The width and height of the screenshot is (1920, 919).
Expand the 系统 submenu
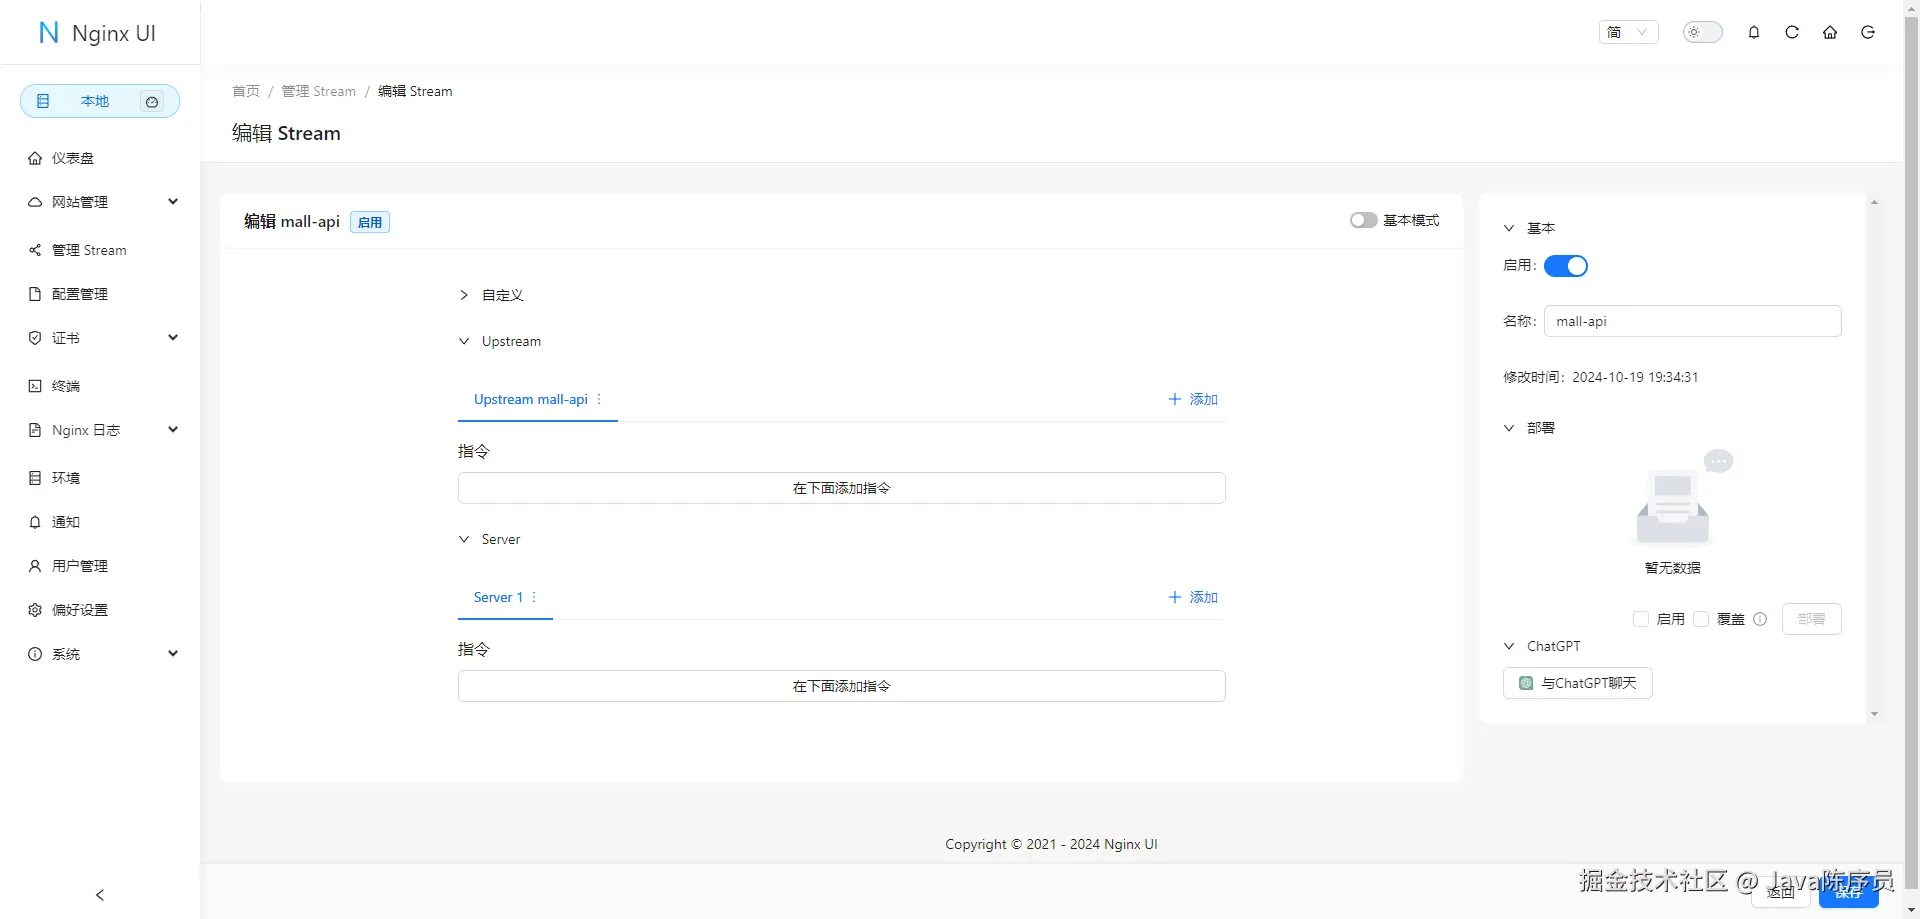(173, 654)
